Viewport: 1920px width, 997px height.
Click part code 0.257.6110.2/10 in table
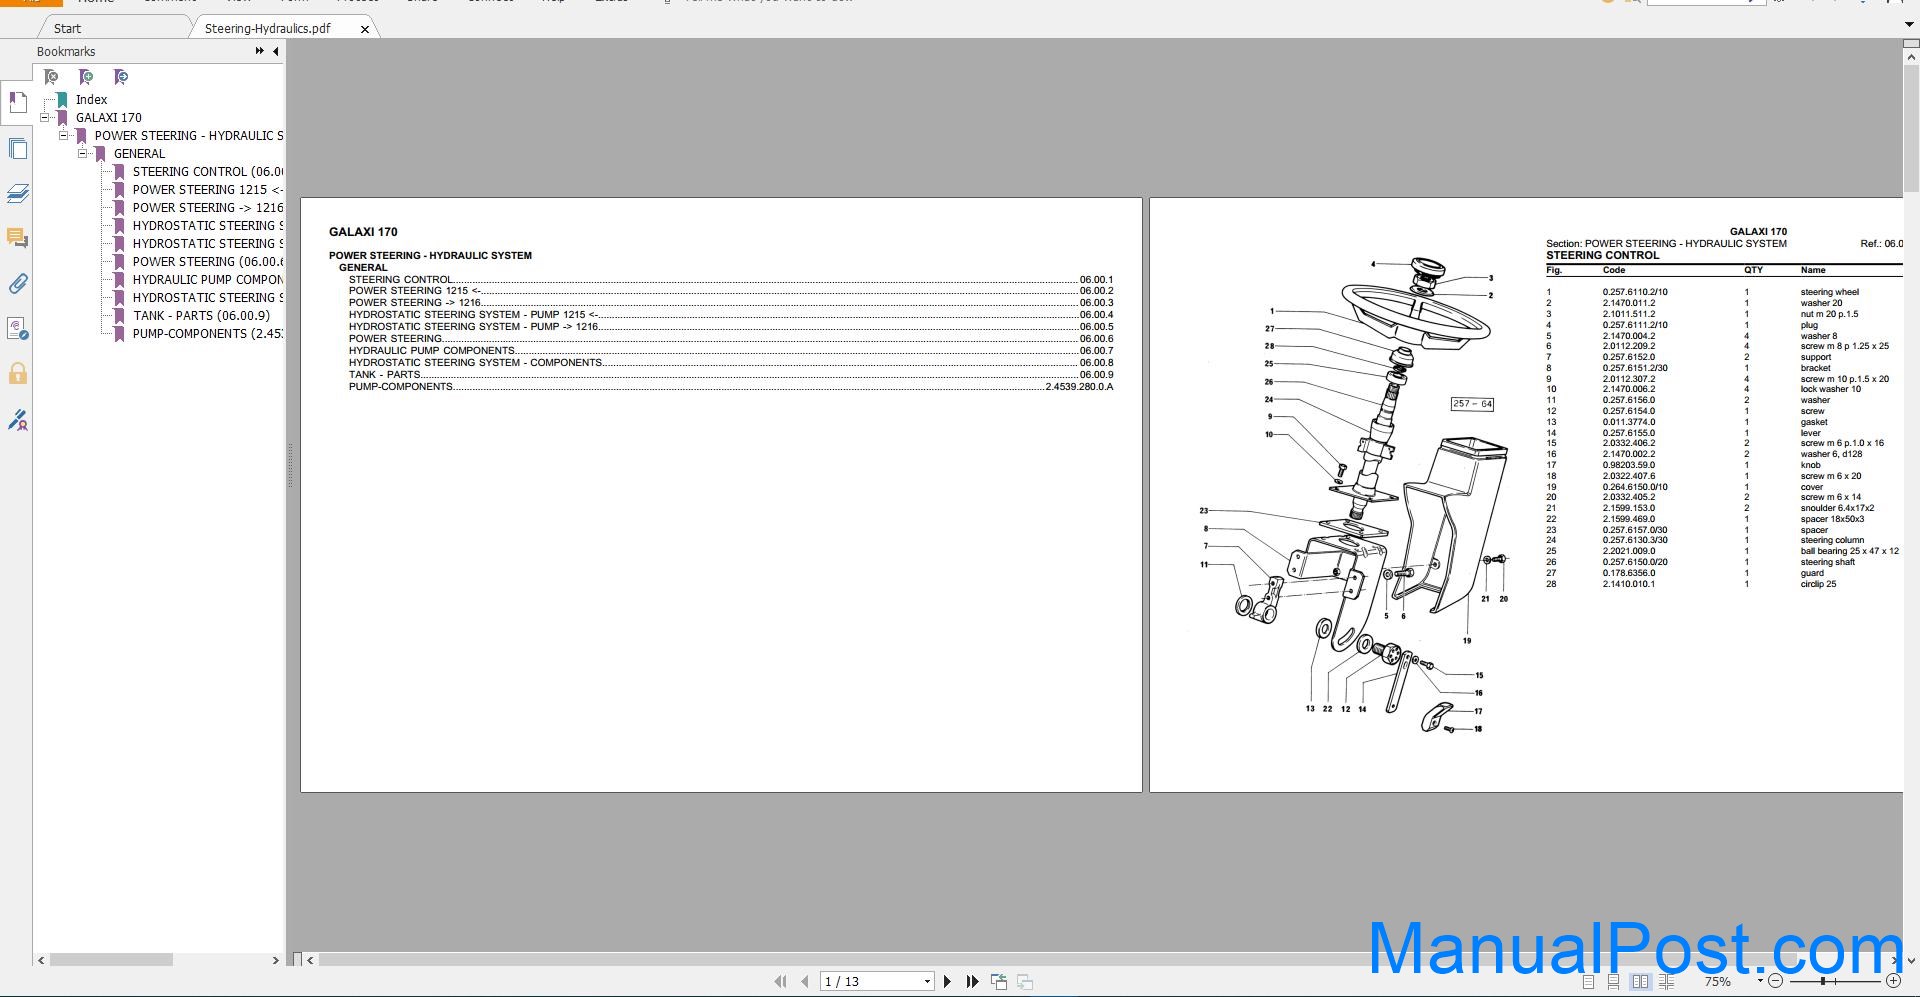click(x=1635, y=292)
